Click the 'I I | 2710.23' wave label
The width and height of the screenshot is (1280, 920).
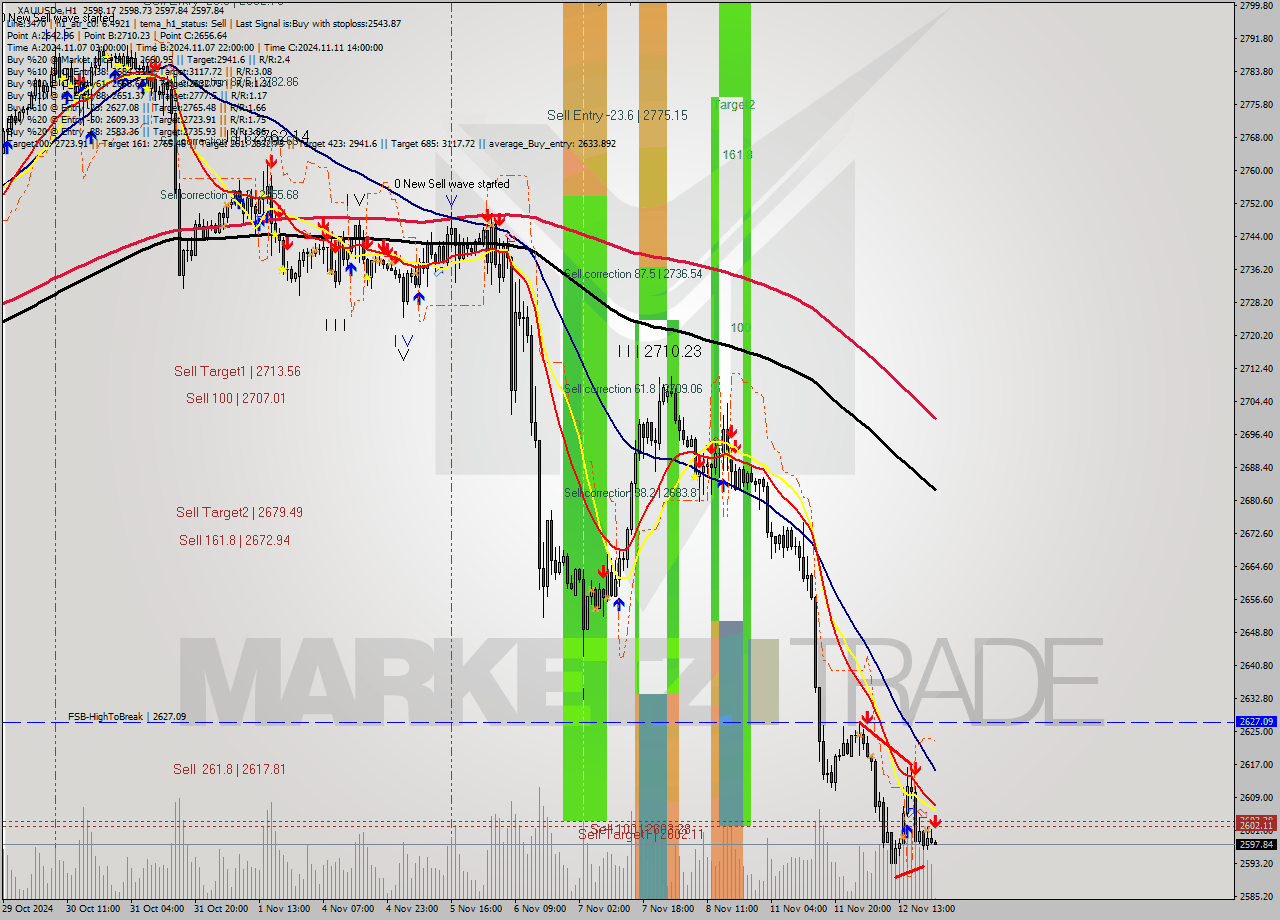tap(659, 351)
